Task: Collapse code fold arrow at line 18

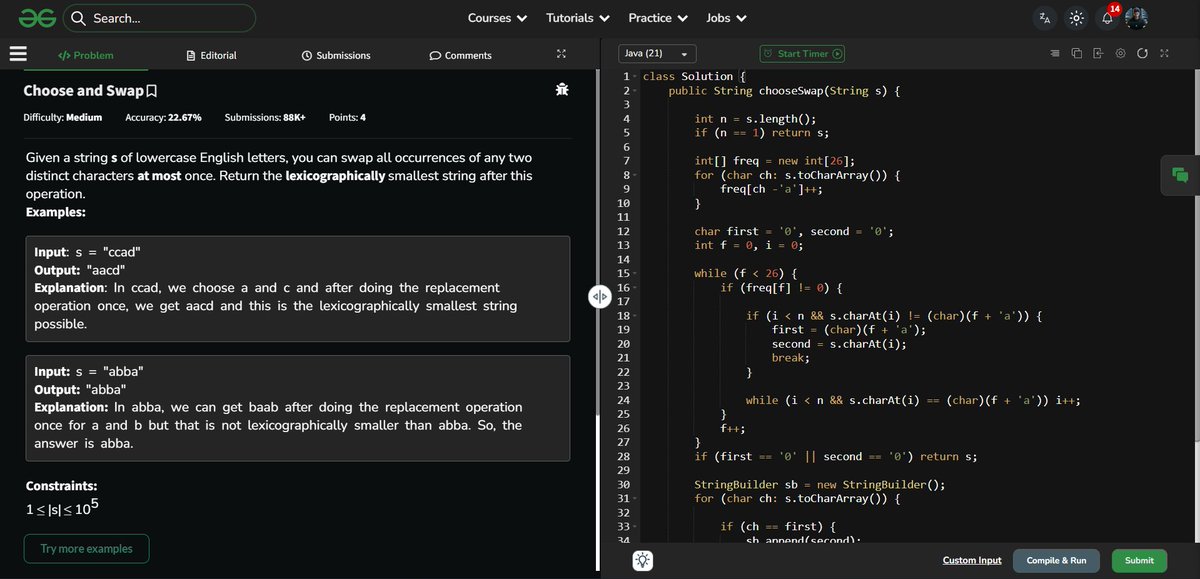Action: [x=635, y=316]
